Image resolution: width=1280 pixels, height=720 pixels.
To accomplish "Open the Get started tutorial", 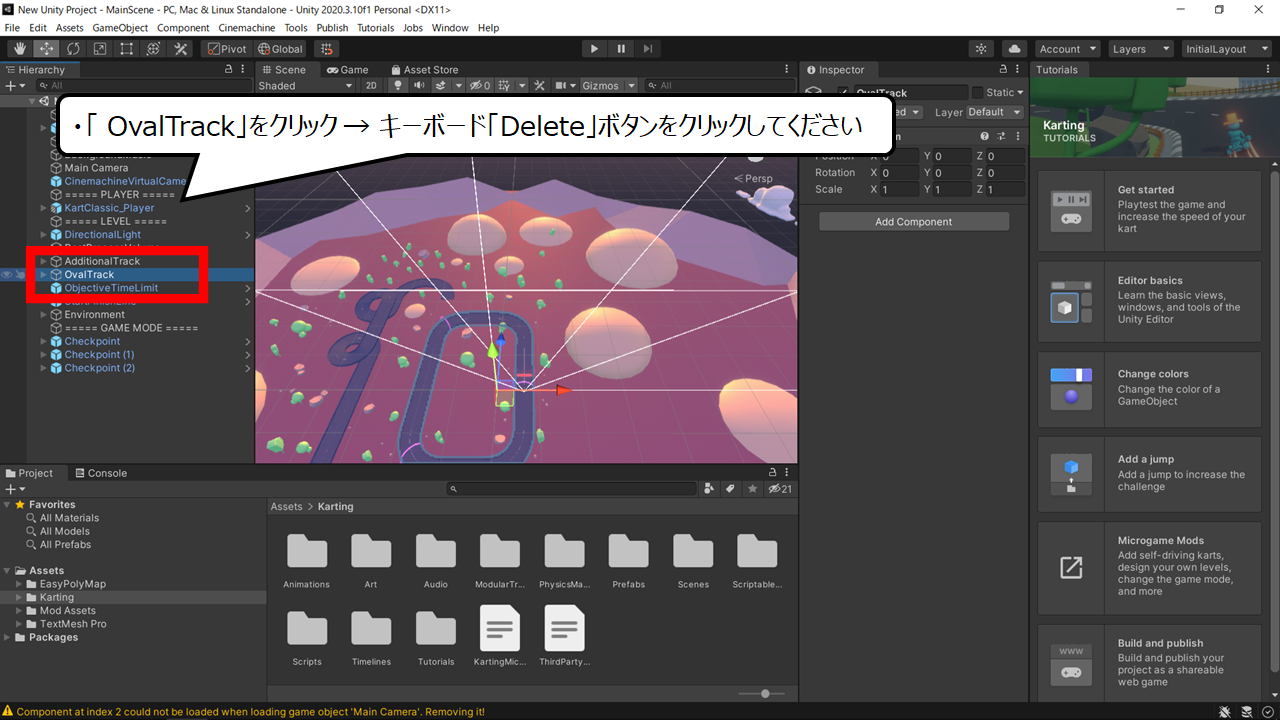I will (1150, 210).
